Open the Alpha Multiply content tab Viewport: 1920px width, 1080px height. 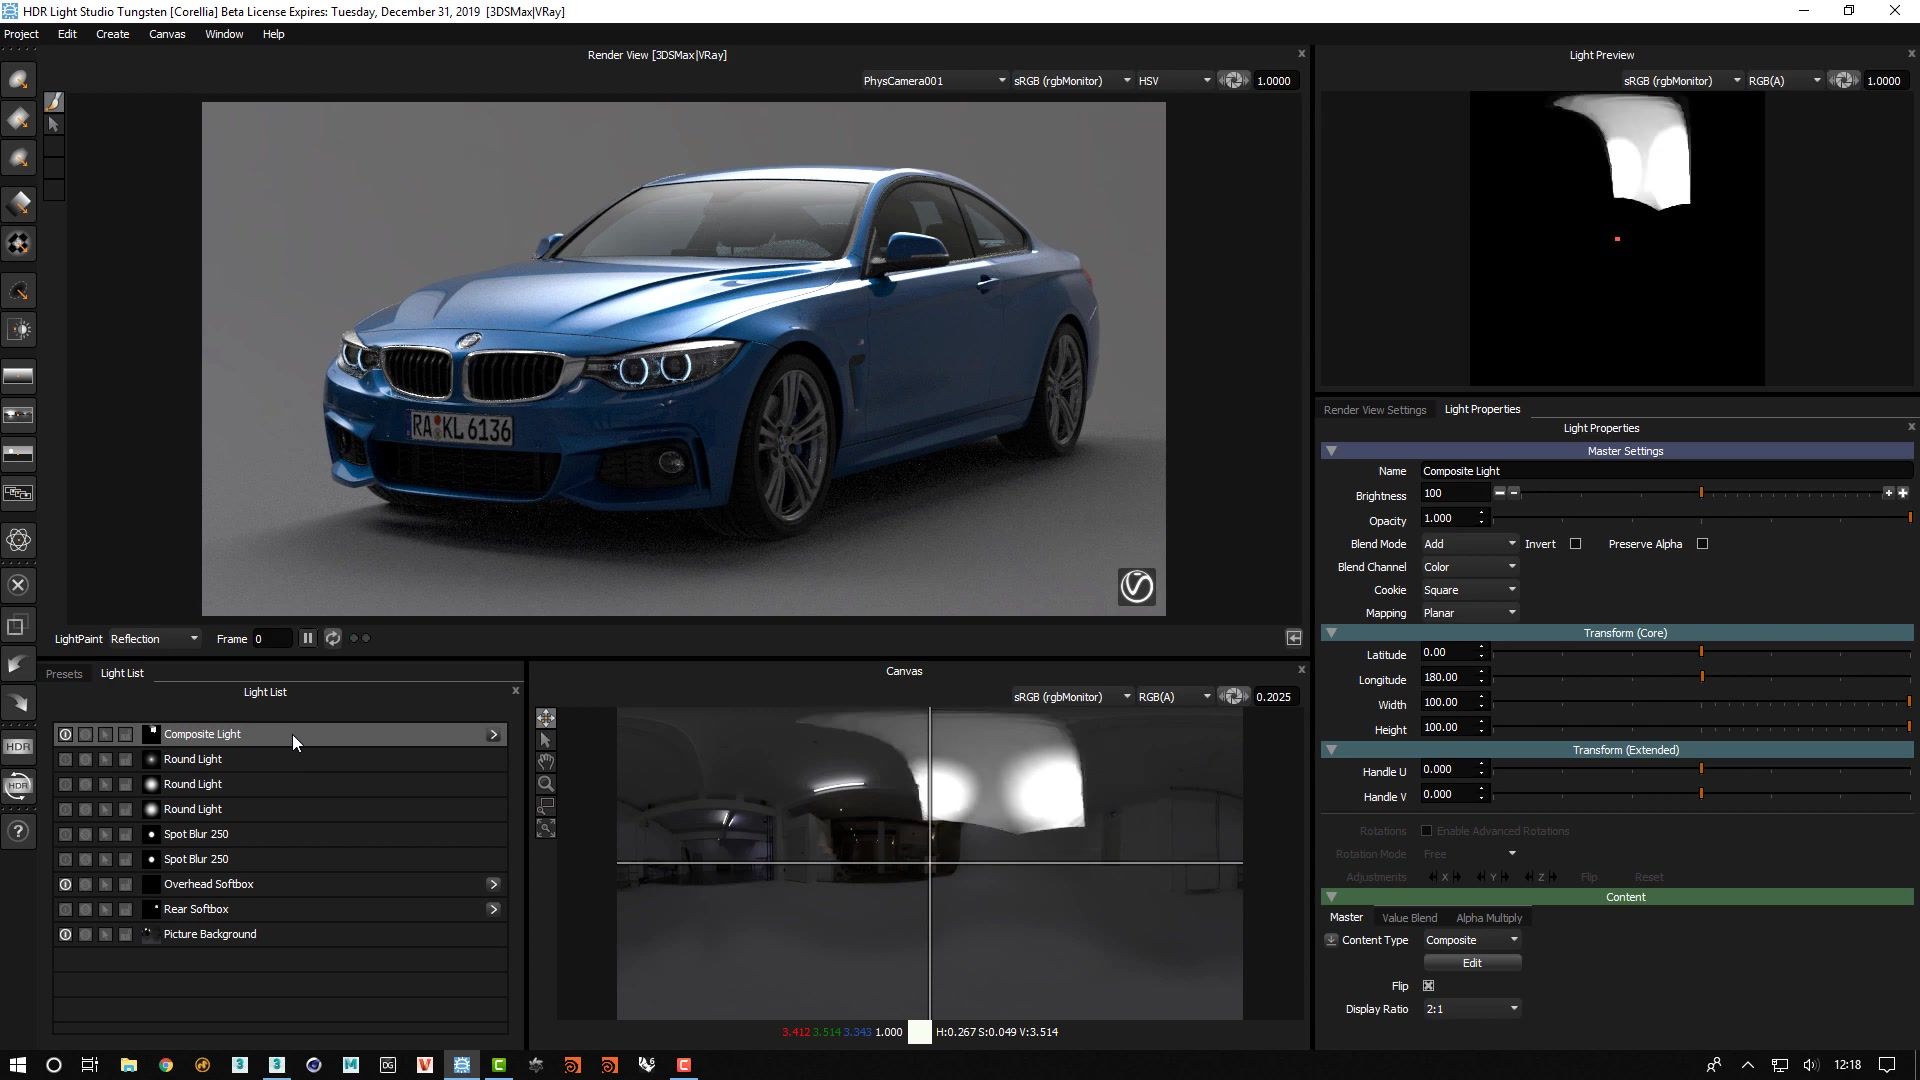tap(1489, 918)
